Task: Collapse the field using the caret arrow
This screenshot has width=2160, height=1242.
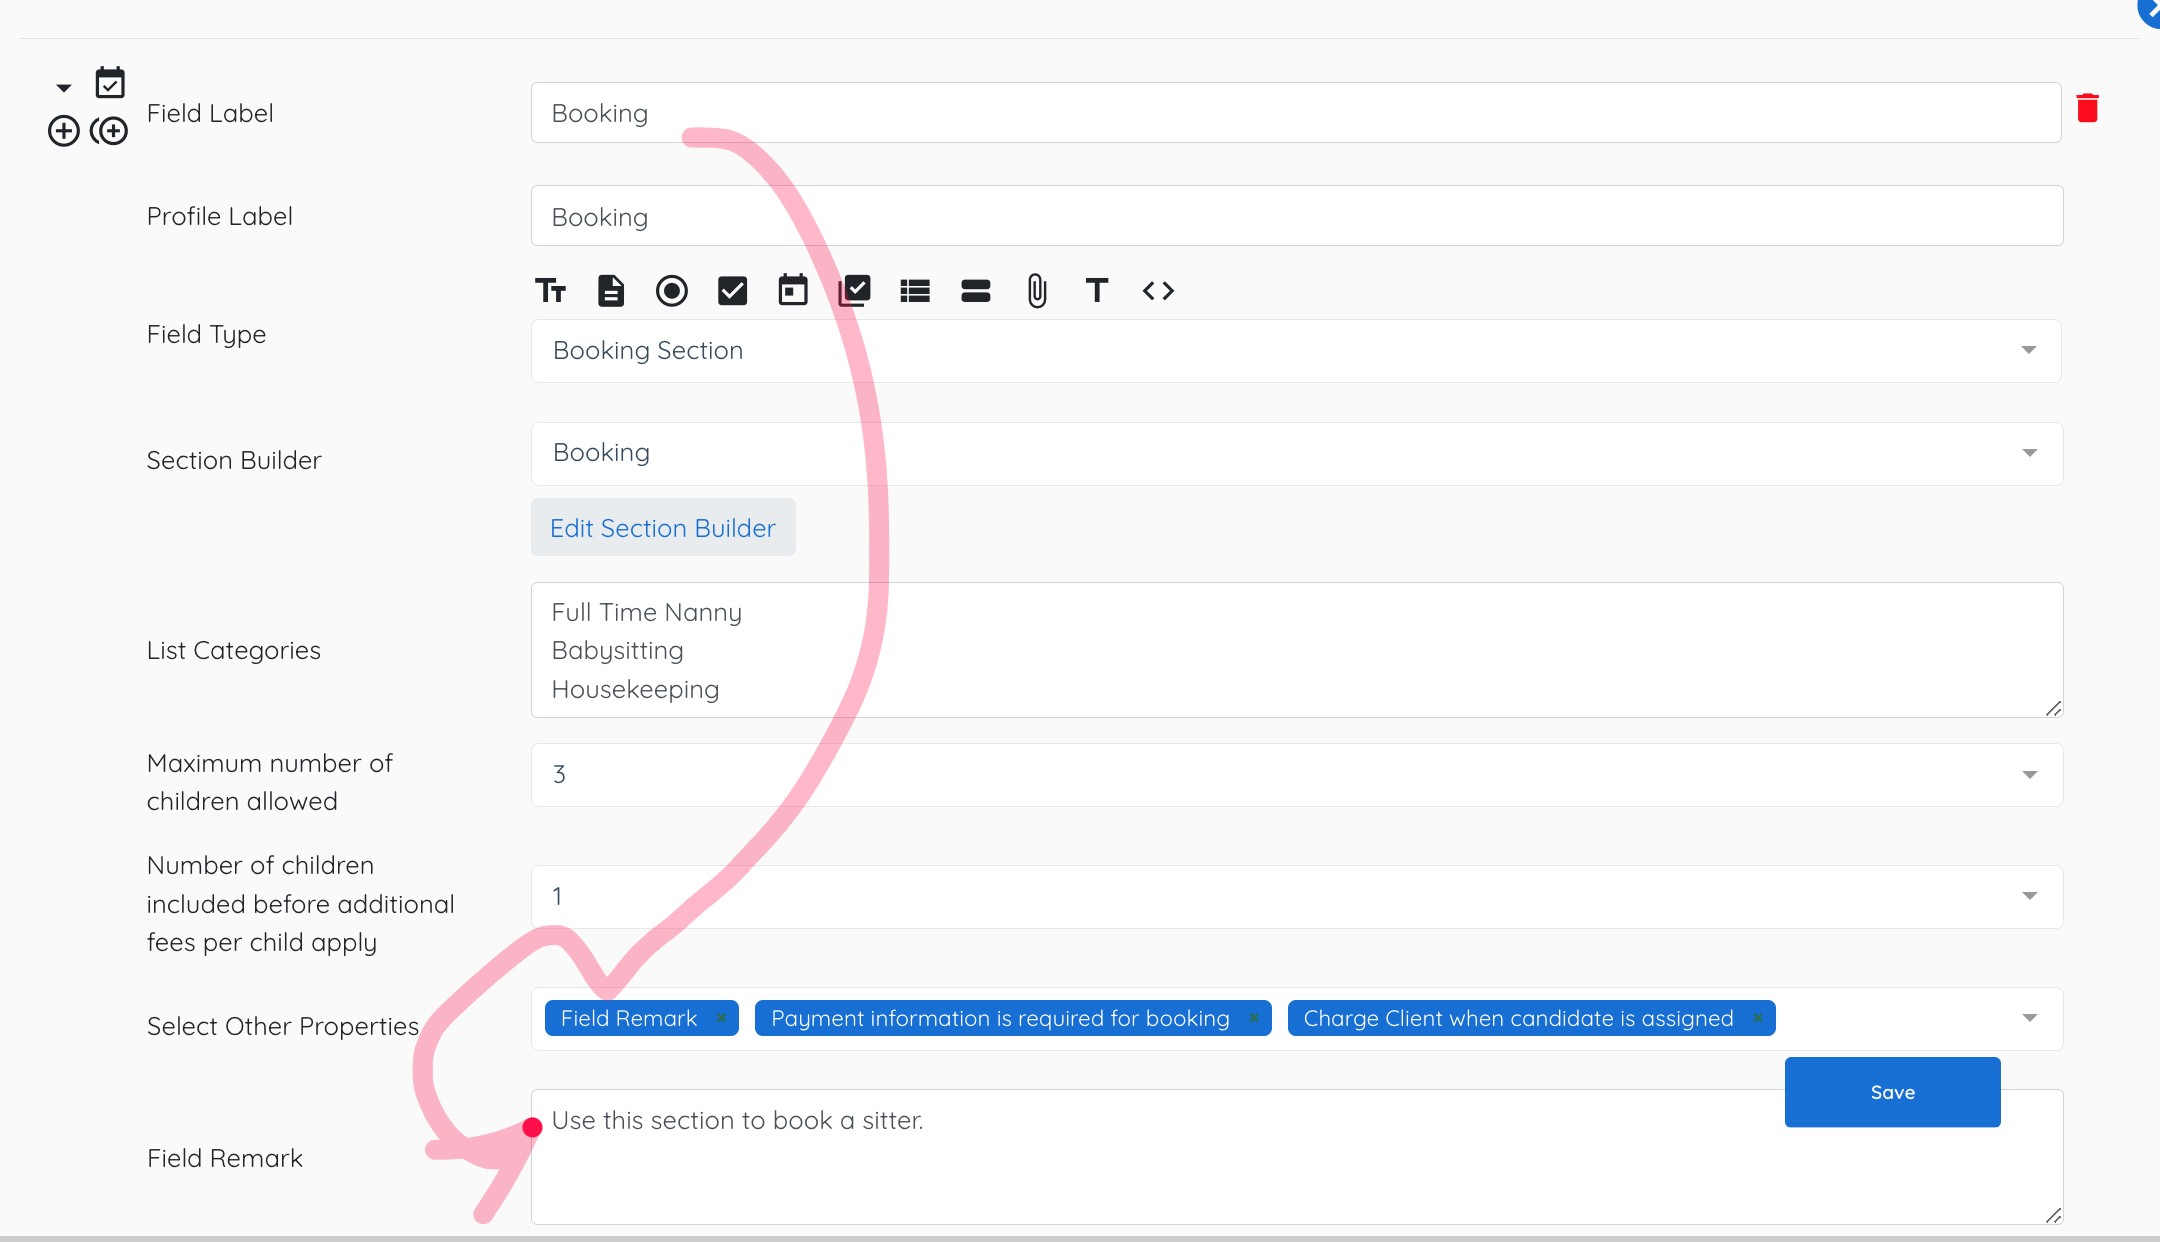Action: pos(64,88)
